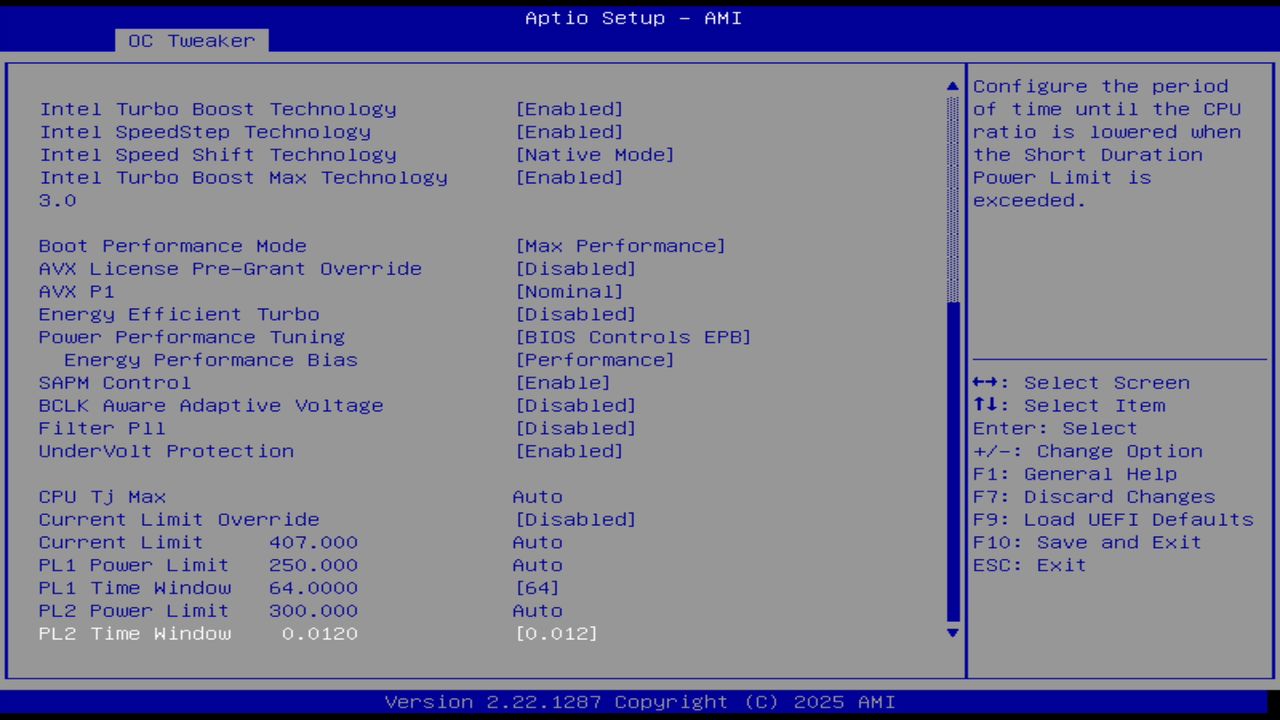1280x720 pixels.
Task: Click the ESC: Exit hint
Action: (x=1030, y=566)
